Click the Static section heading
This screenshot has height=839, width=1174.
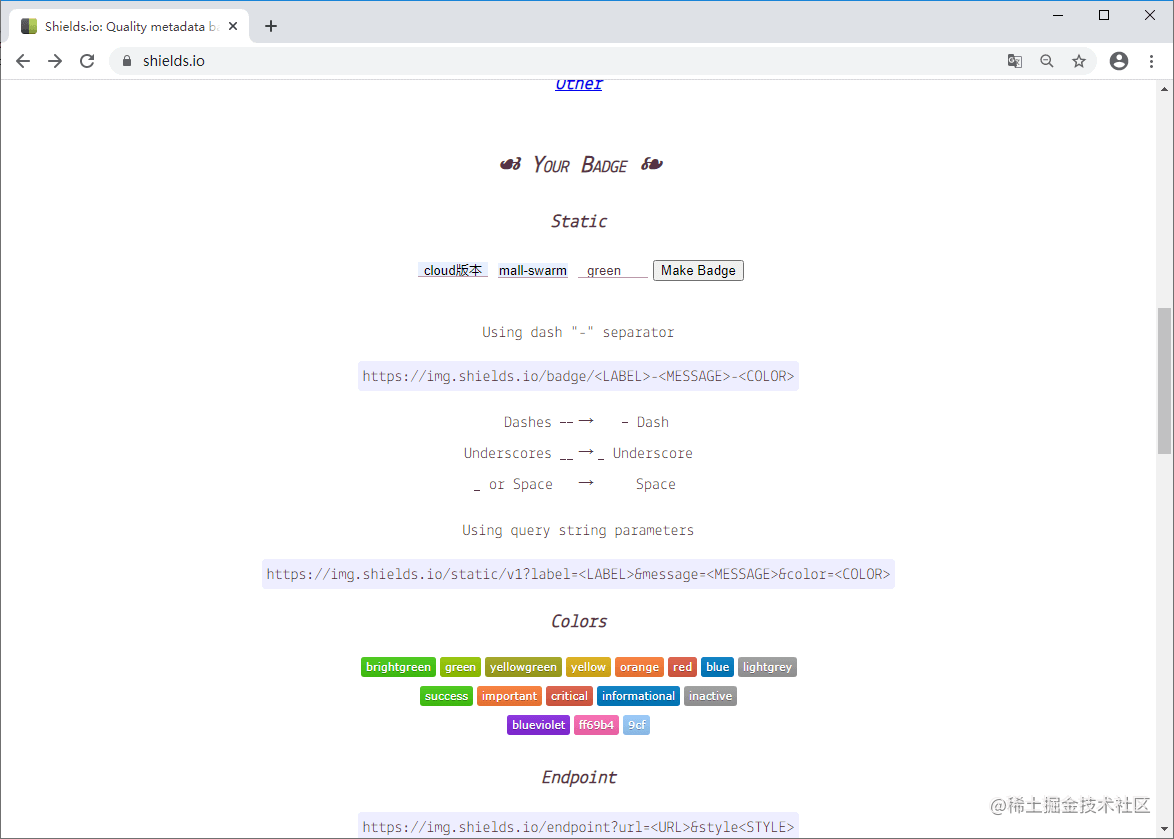coord(579,221)
